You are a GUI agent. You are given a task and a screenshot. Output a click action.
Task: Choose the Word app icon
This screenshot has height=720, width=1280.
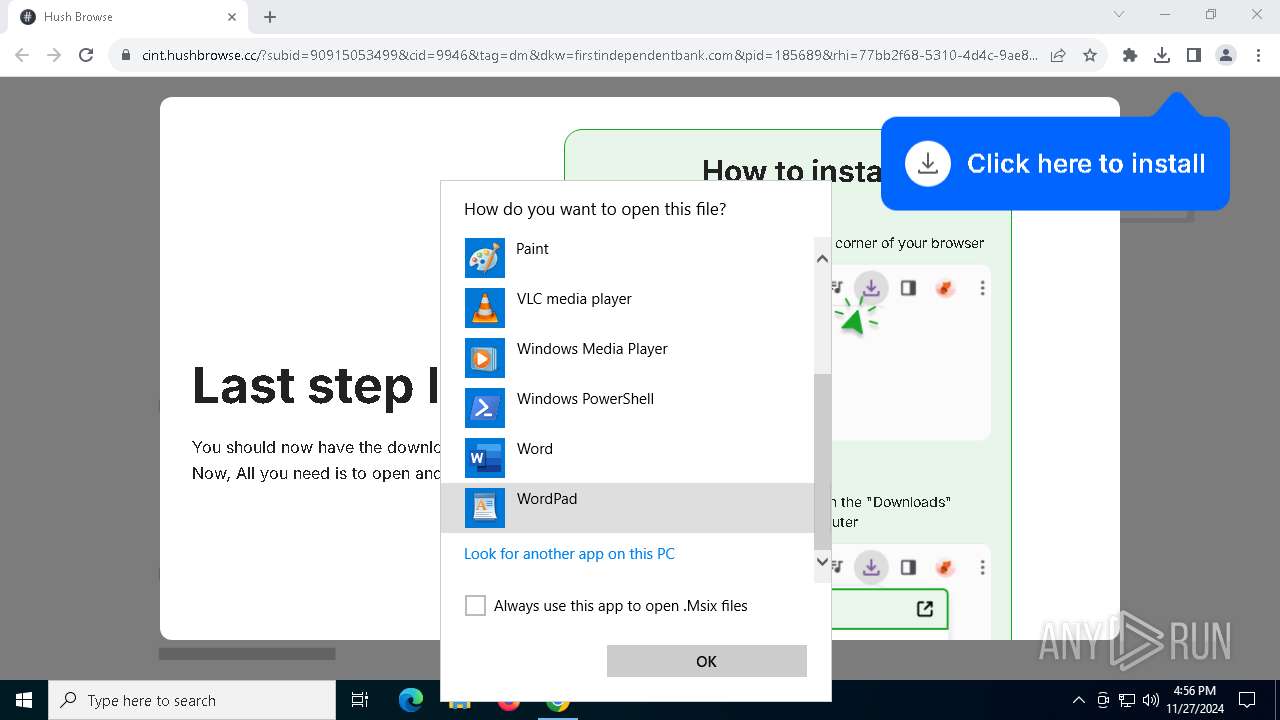click(x=485, y=458)
